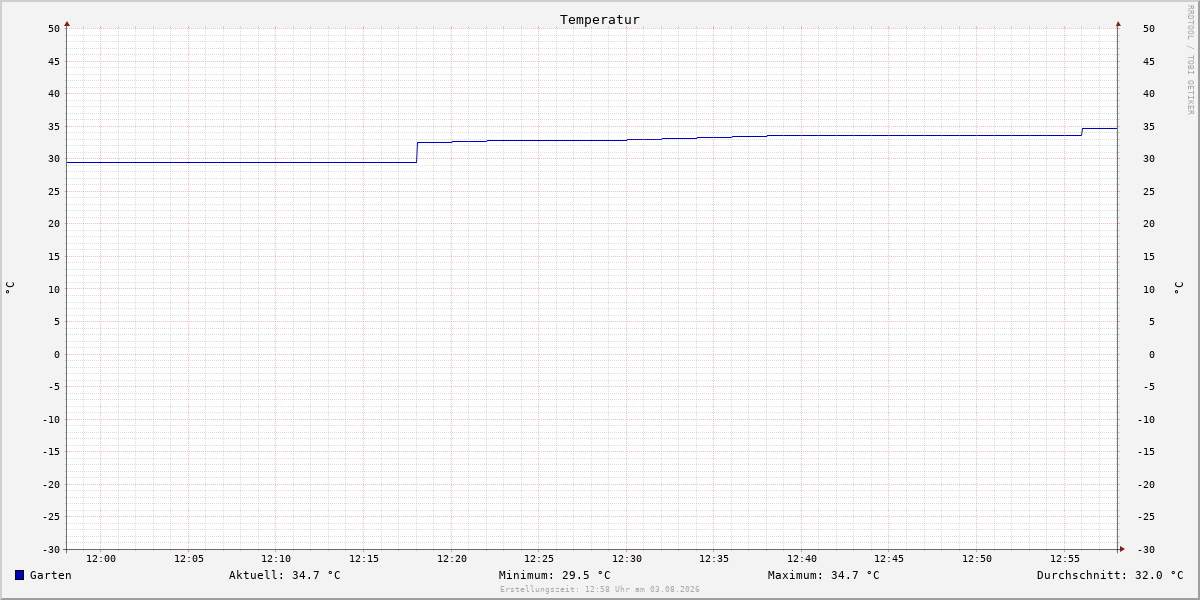Click the Garten legend label
Image resolution: width=1200 pixels, height=600 pixels.
pos(51,575)
